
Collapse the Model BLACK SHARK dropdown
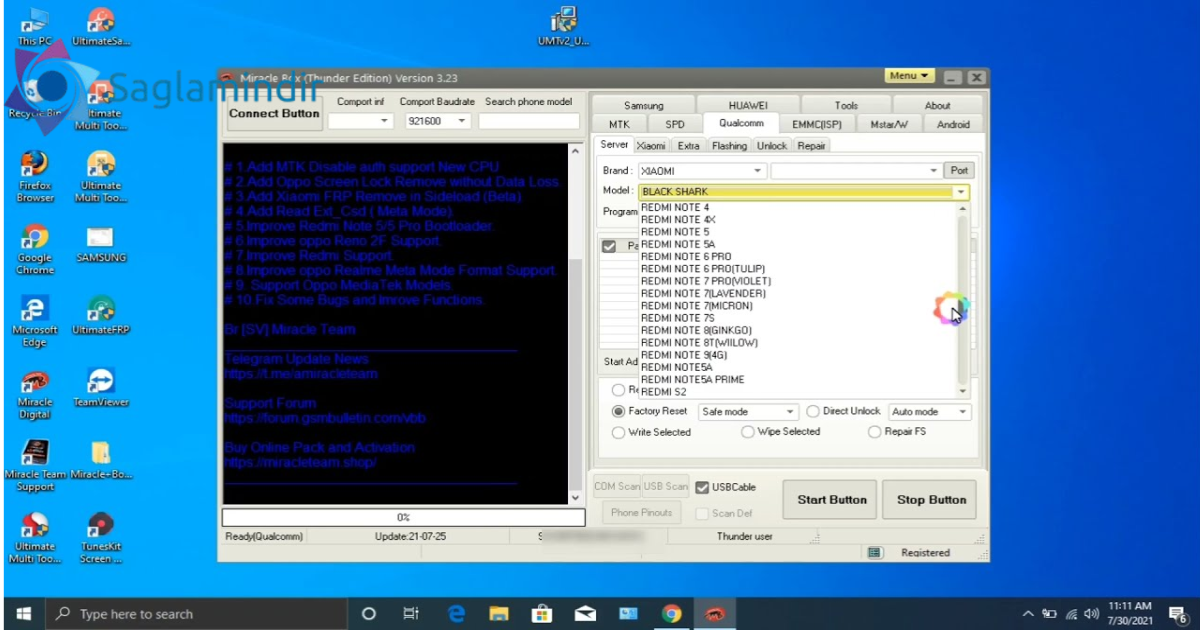960,191
